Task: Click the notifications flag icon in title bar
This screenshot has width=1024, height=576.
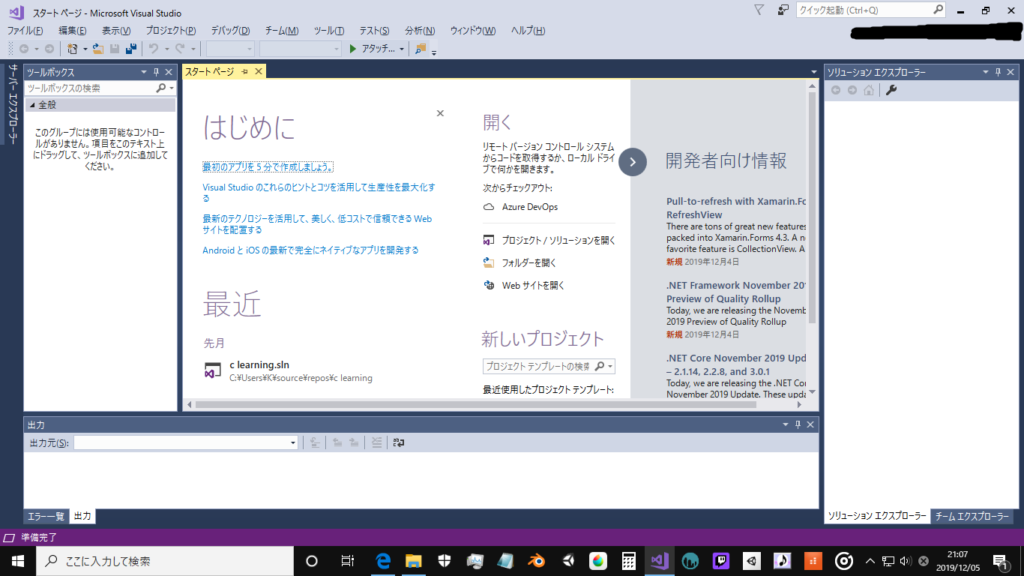Action: click(759, 10)
